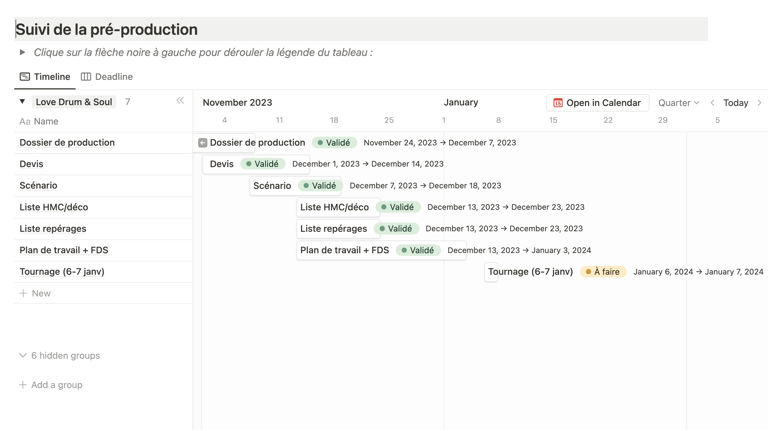Open the Scénario row in the name table
The height and width of the screenshot is (431, 768).
[x=103, y=186]
